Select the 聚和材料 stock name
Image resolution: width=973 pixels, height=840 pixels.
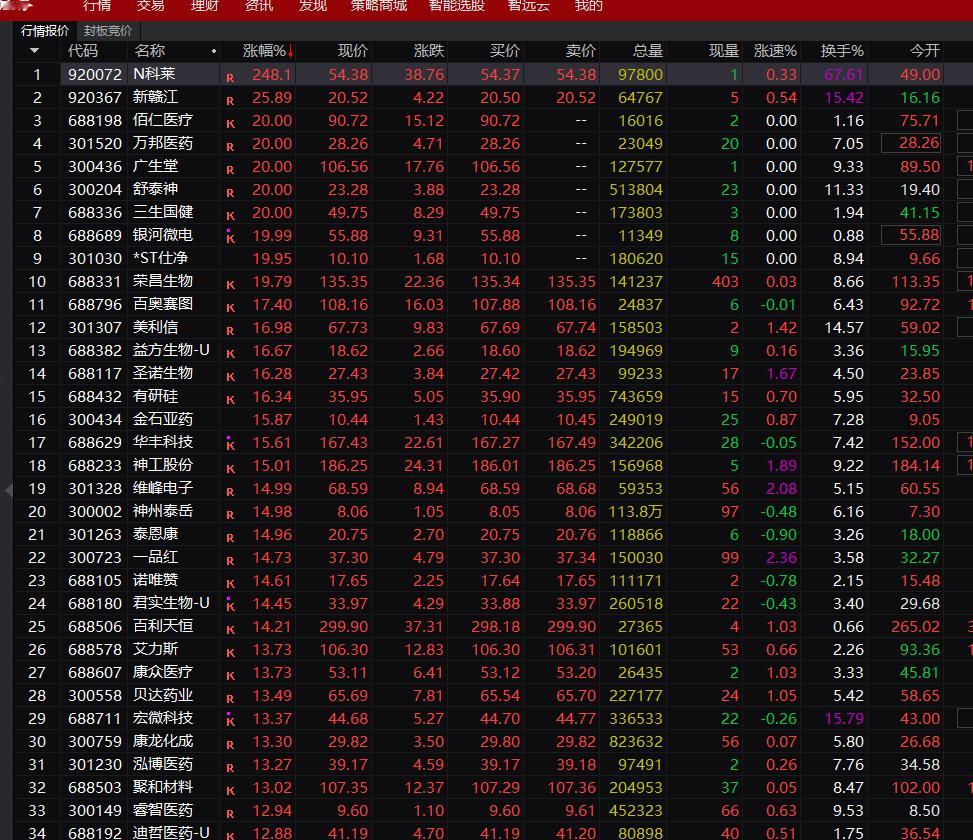click(x=163, y=787)
